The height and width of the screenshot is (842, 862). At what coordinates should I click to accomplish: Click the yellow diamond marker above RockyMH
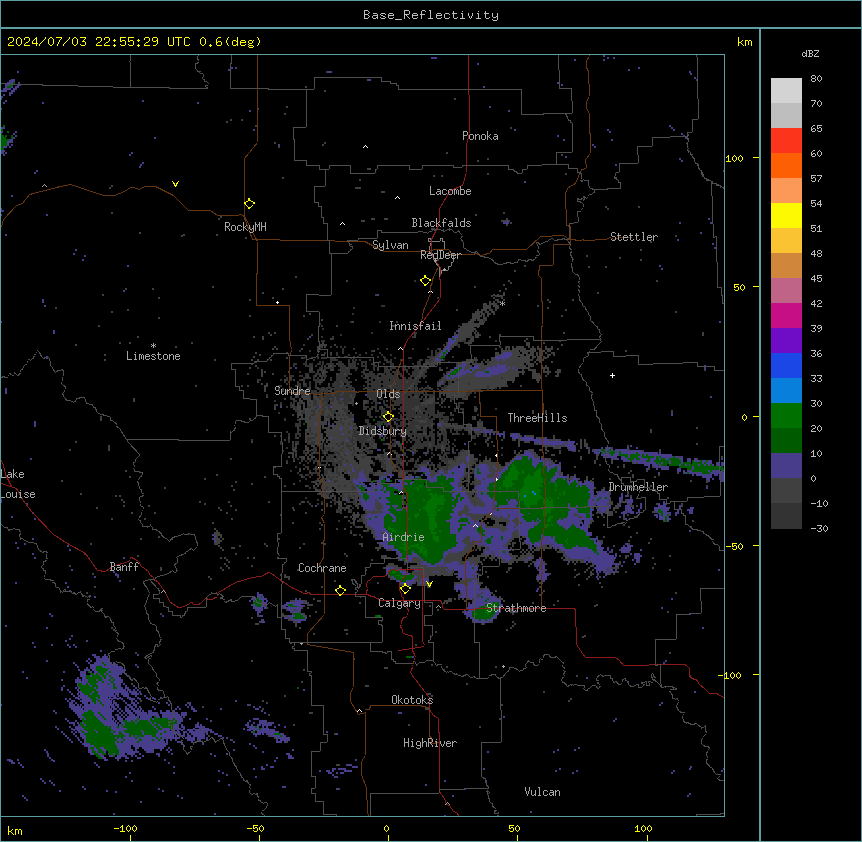[250, 204]
